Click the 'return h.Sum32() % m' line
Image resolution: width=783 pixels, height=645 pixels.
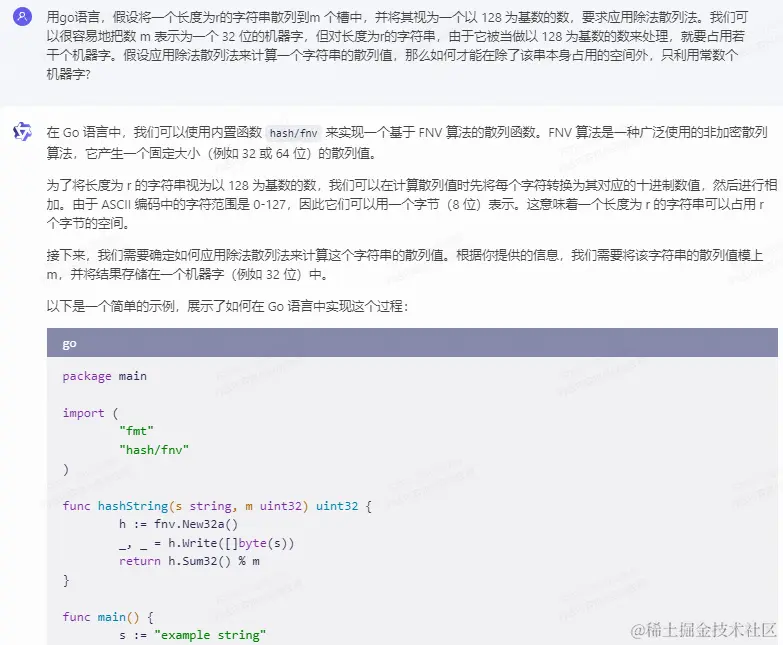189,561
